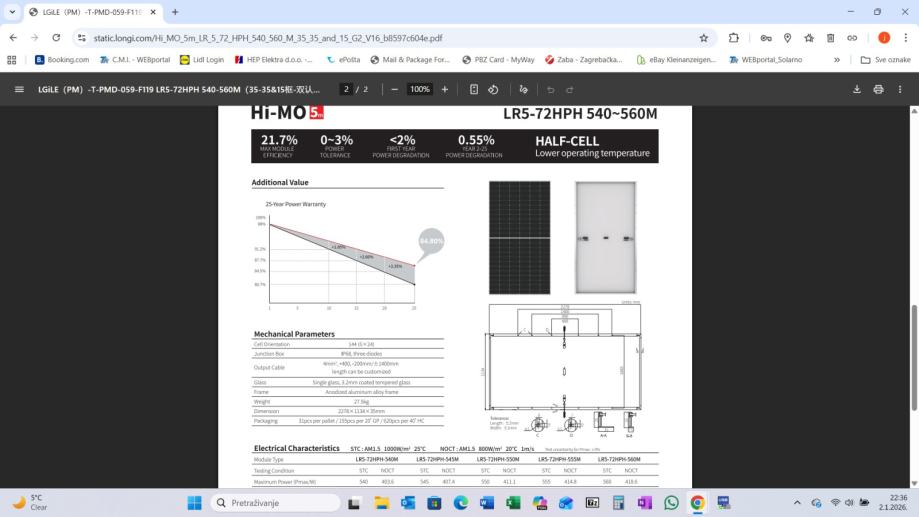This screenshot has width=919, height=517.
Task: Click the page number input field
Action: 346,89
